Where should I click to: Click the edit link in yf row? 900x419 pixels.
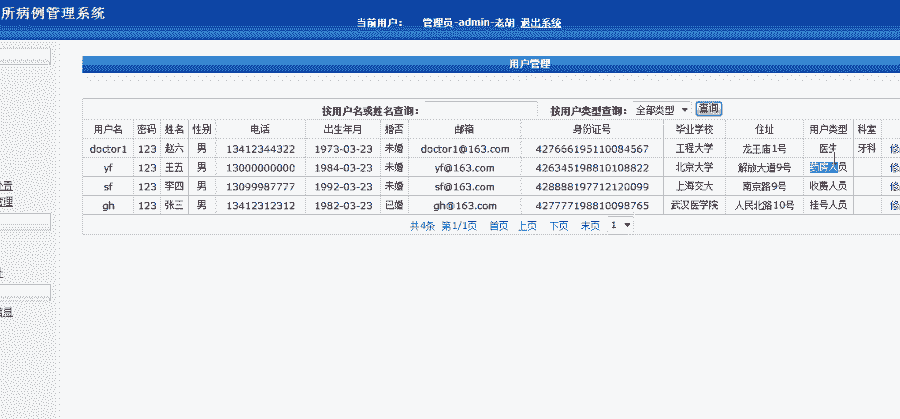[893, 168]
